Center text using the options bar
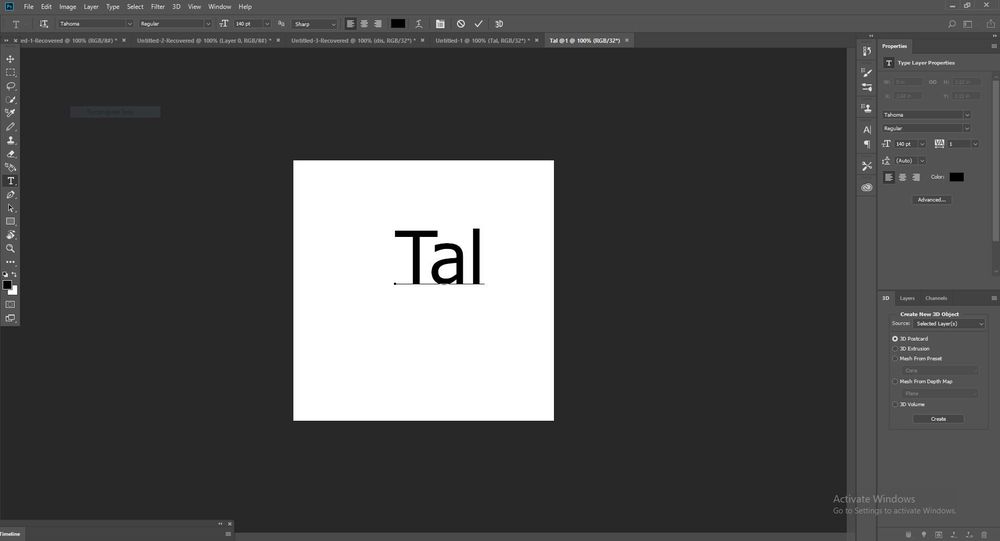 [x=364, y=23]
